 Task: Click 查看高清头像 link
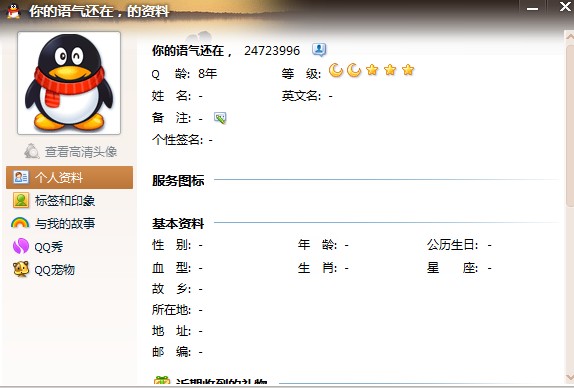click(x=81, y=152)
